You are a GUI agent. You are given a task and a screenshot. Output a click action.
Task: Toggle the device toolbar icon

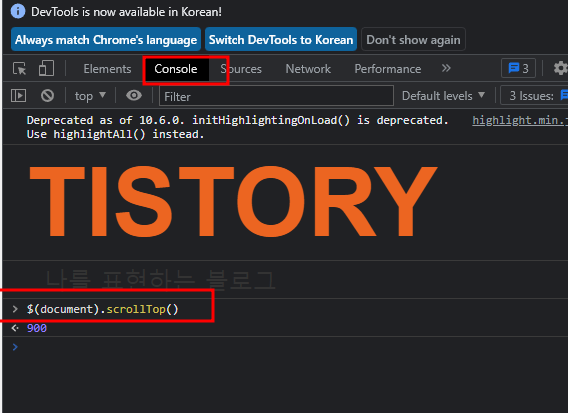[x=46, y=68]
